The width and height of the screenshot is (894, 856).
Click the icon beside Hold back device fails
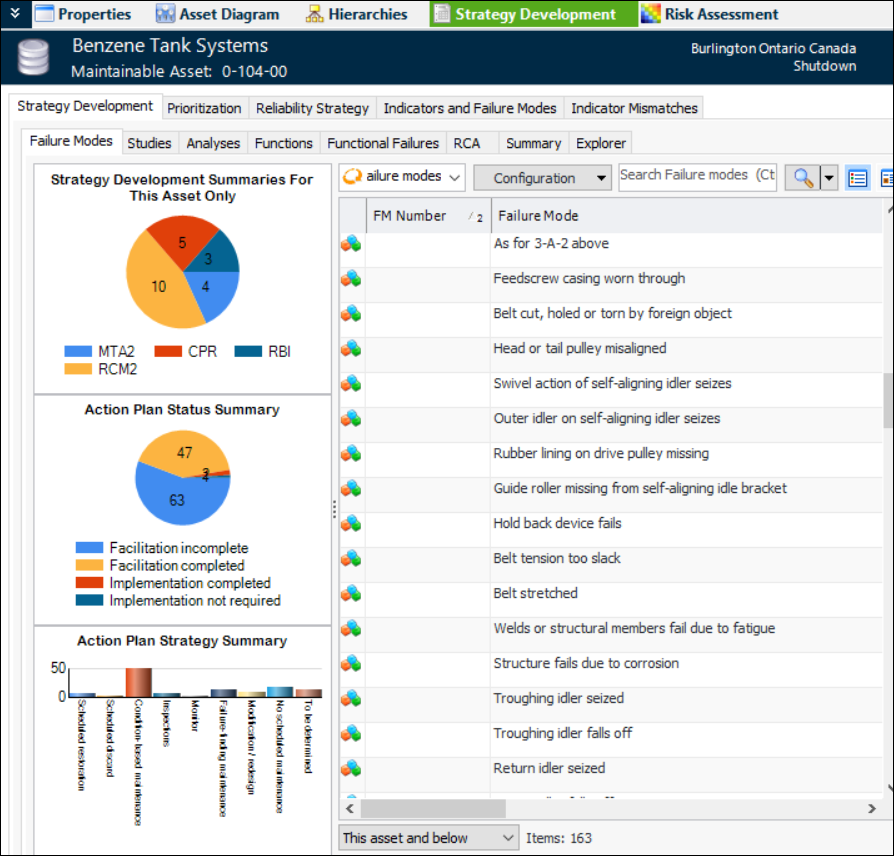pyautogui.click(x=351, y=524)
